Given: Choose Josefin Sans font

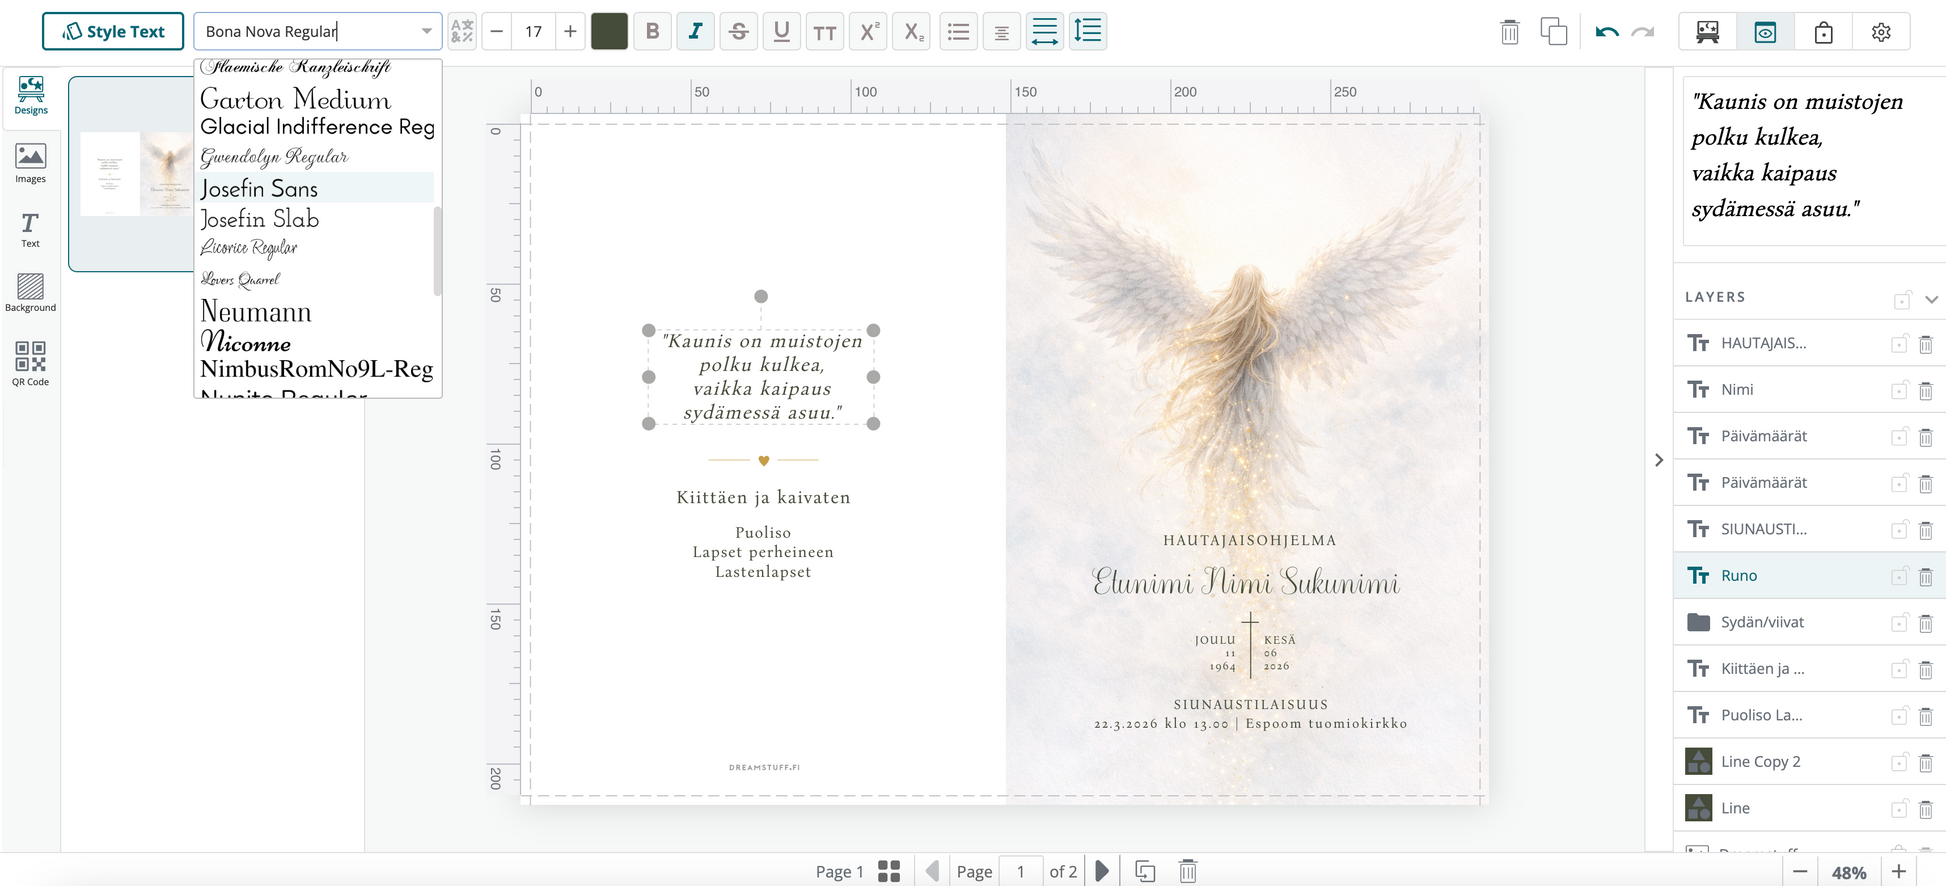Looking at the screenshot, I should point(316,188).
